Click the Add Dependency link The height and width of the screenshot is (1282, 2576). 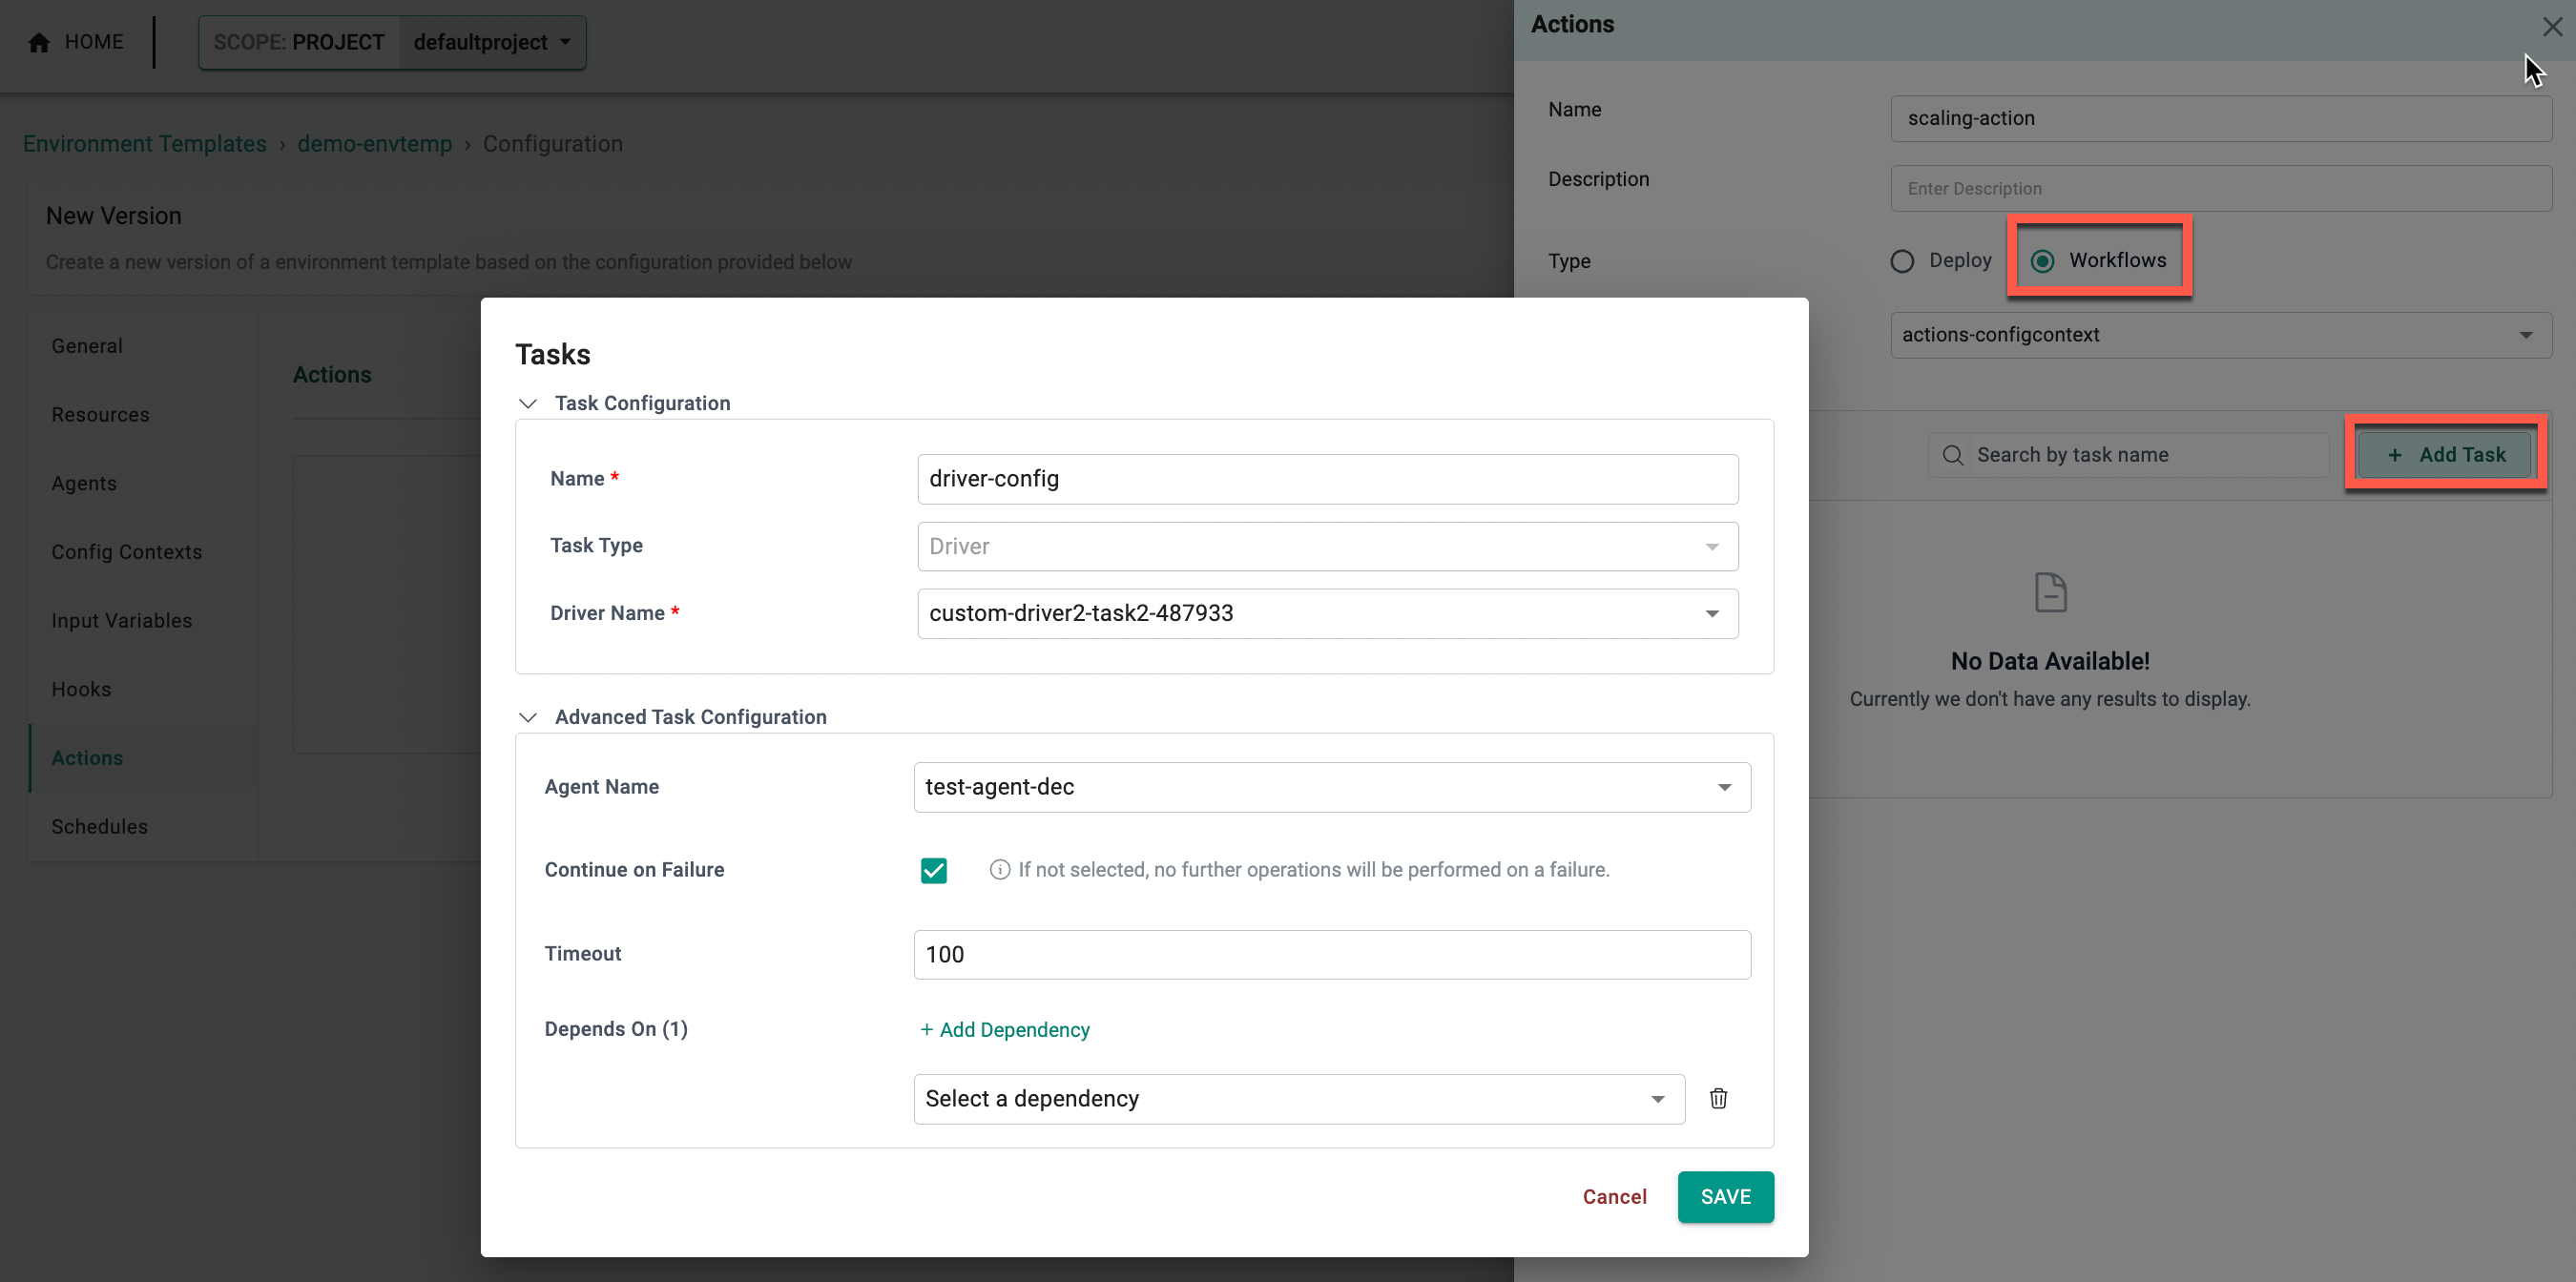pyautogui.click(x=1004, y=1029)
